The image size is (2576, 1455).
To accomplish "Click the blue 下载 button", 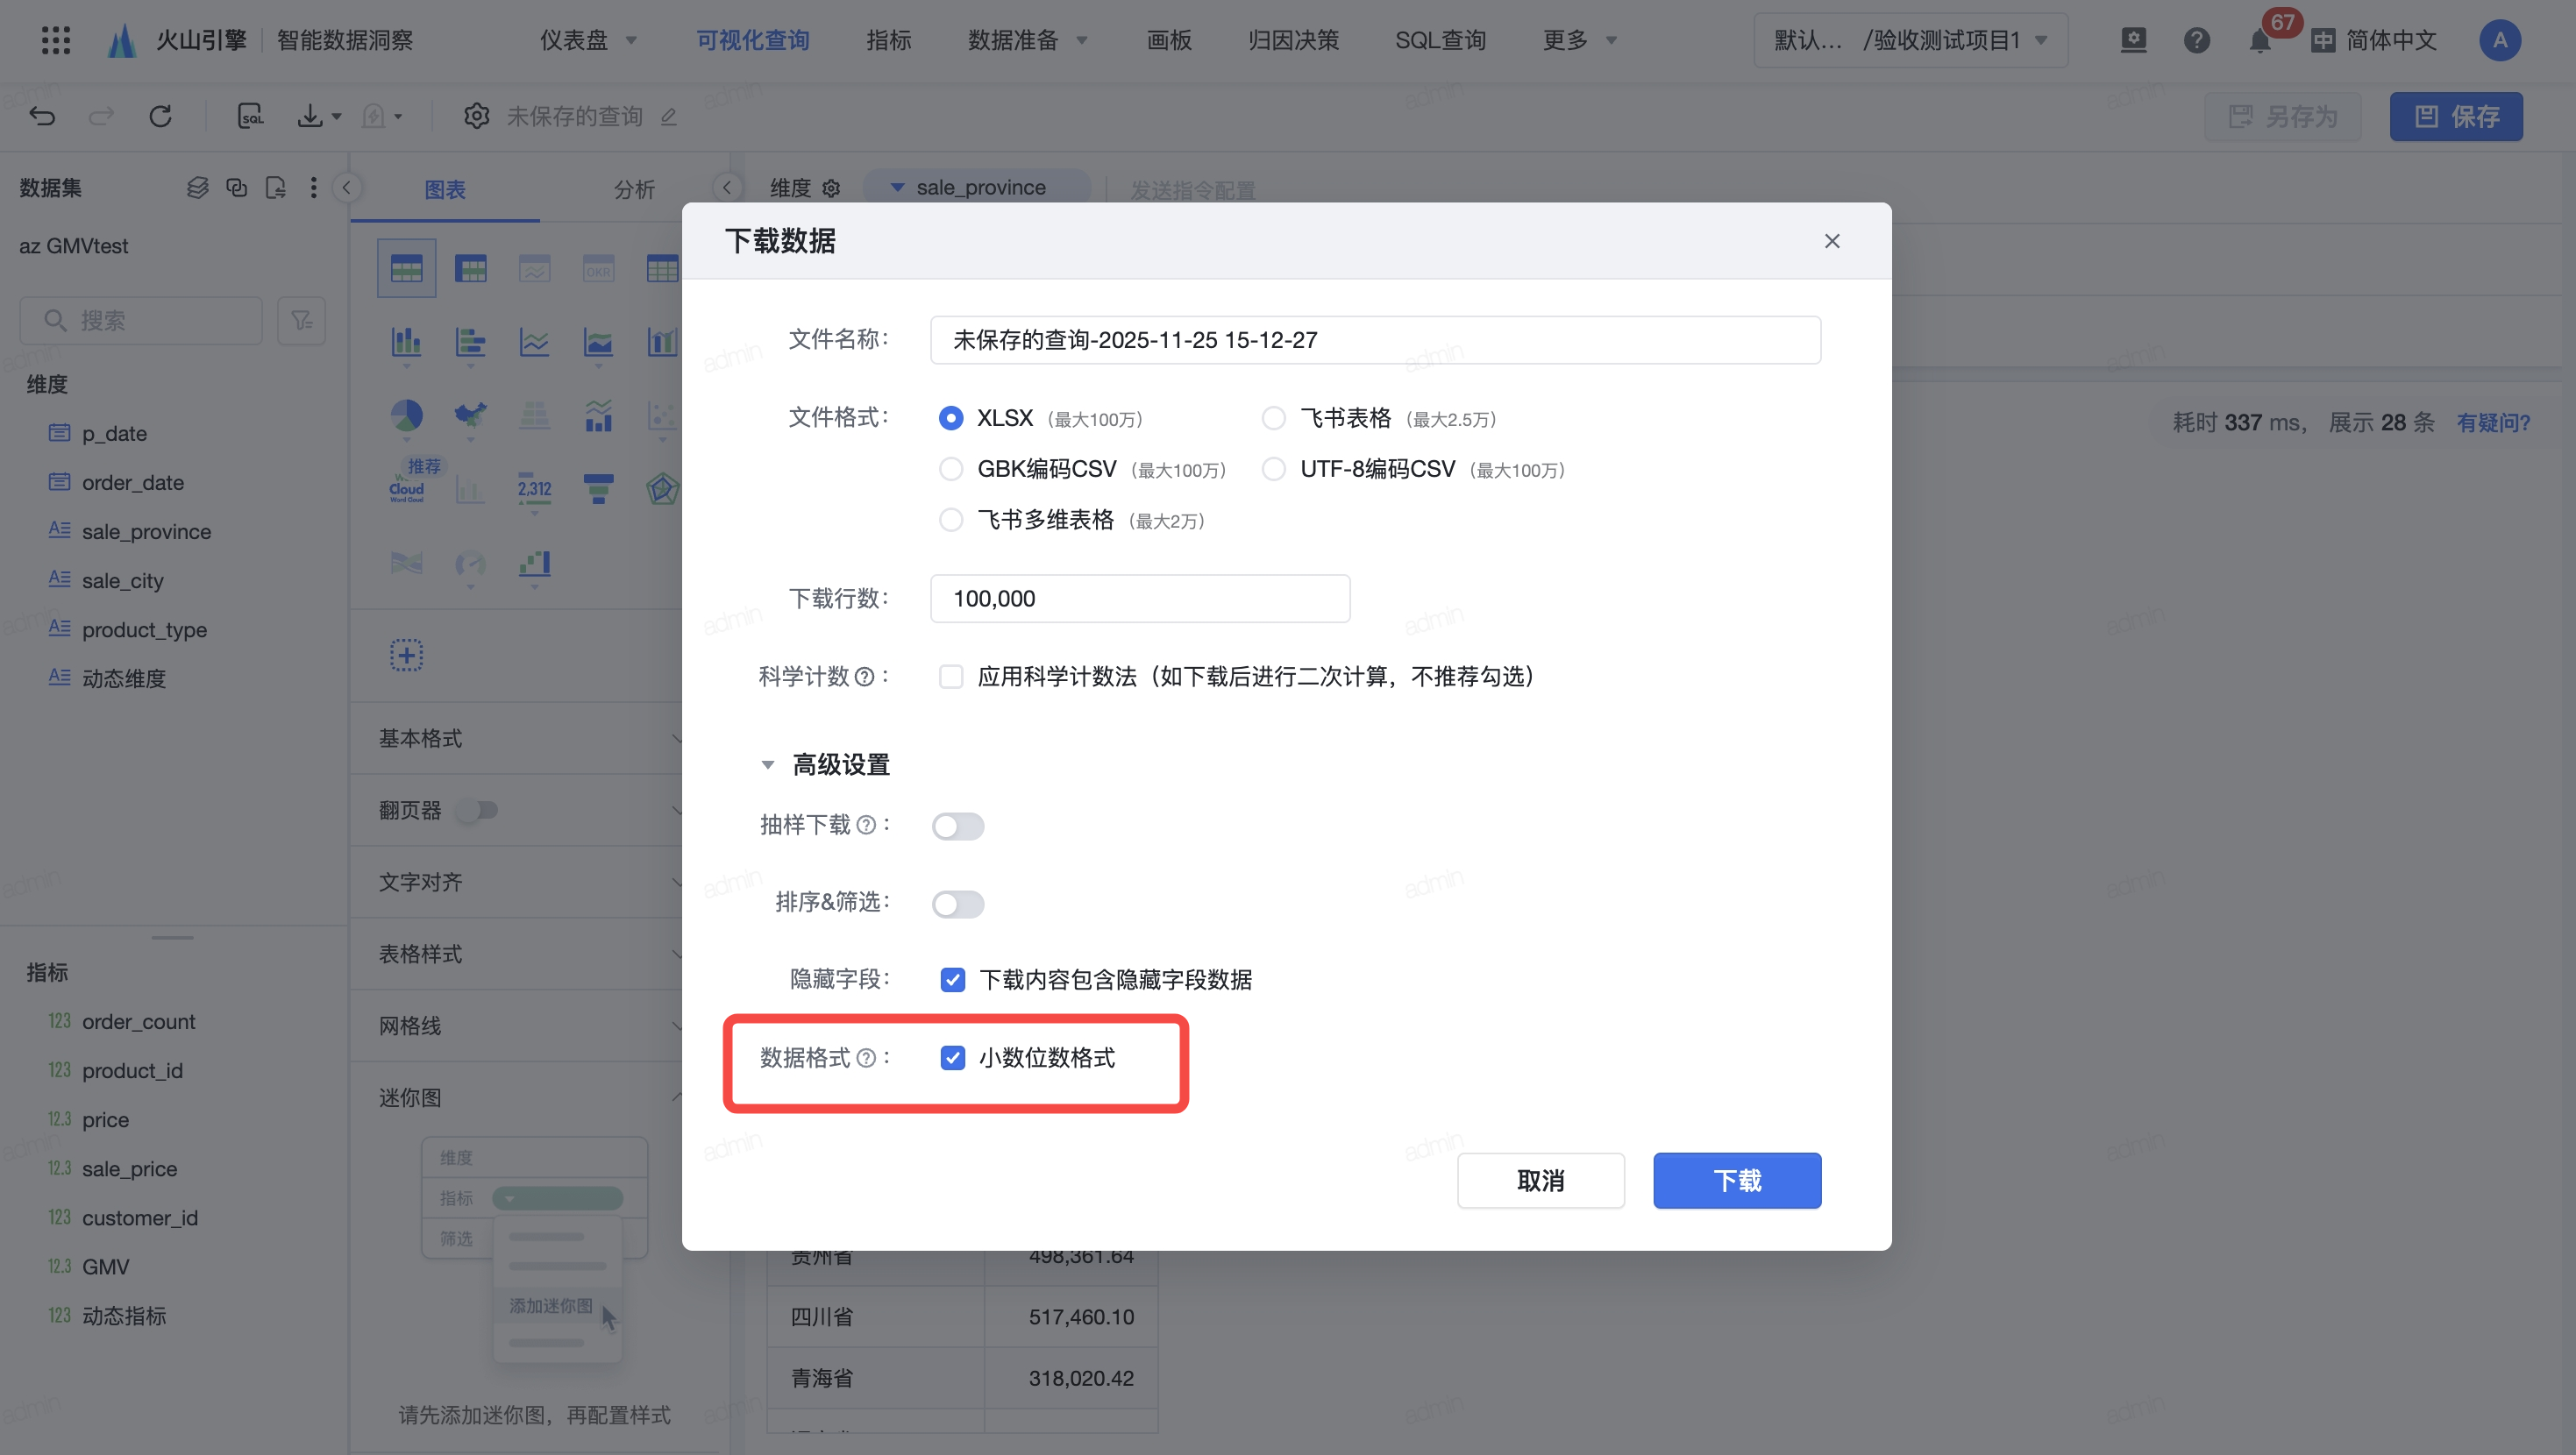I will click(1736, 1181).
